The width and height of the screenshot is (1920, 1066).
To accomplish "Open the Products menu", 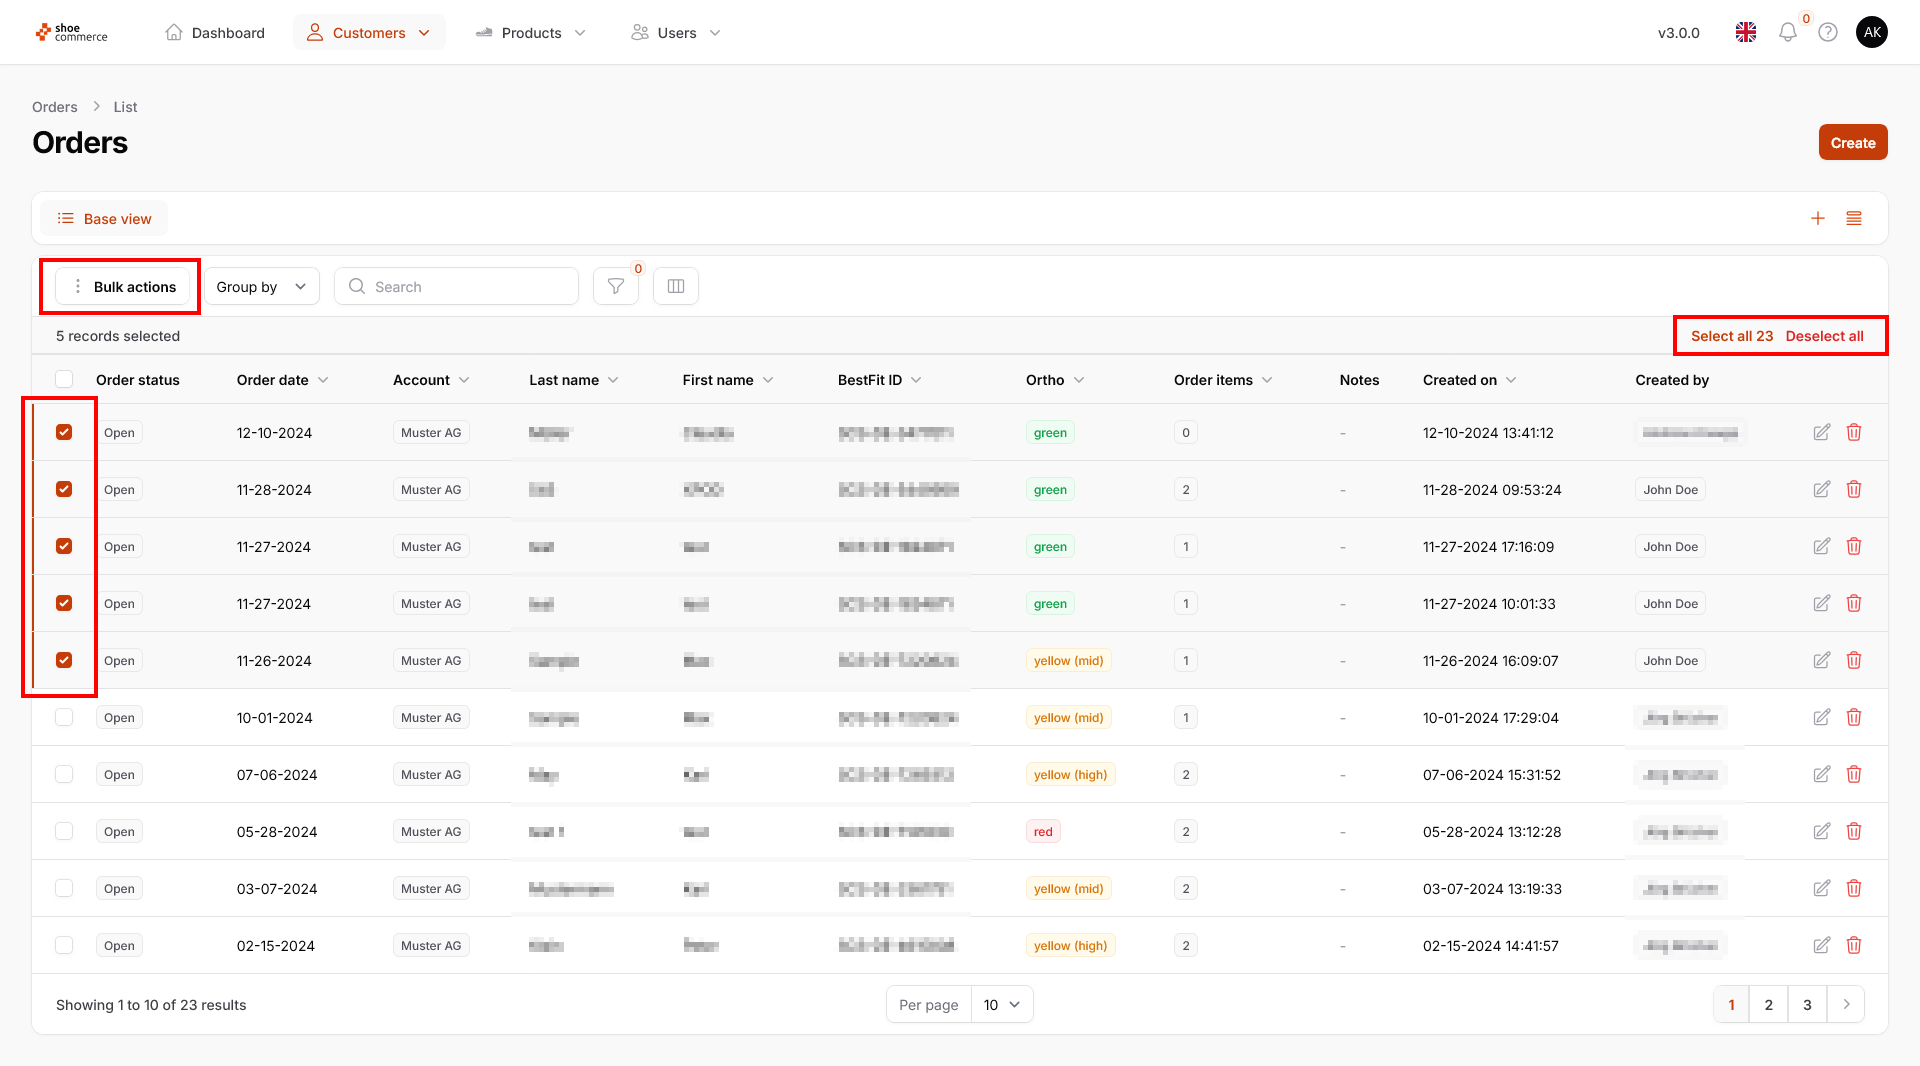I will pyautogui.click(x=531, y=33).
